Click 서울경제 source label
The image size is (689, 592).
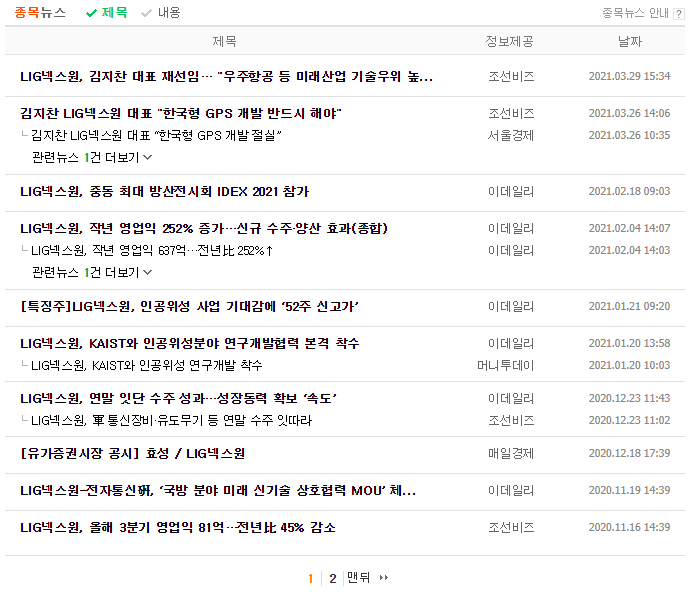(x=511, y=135)
